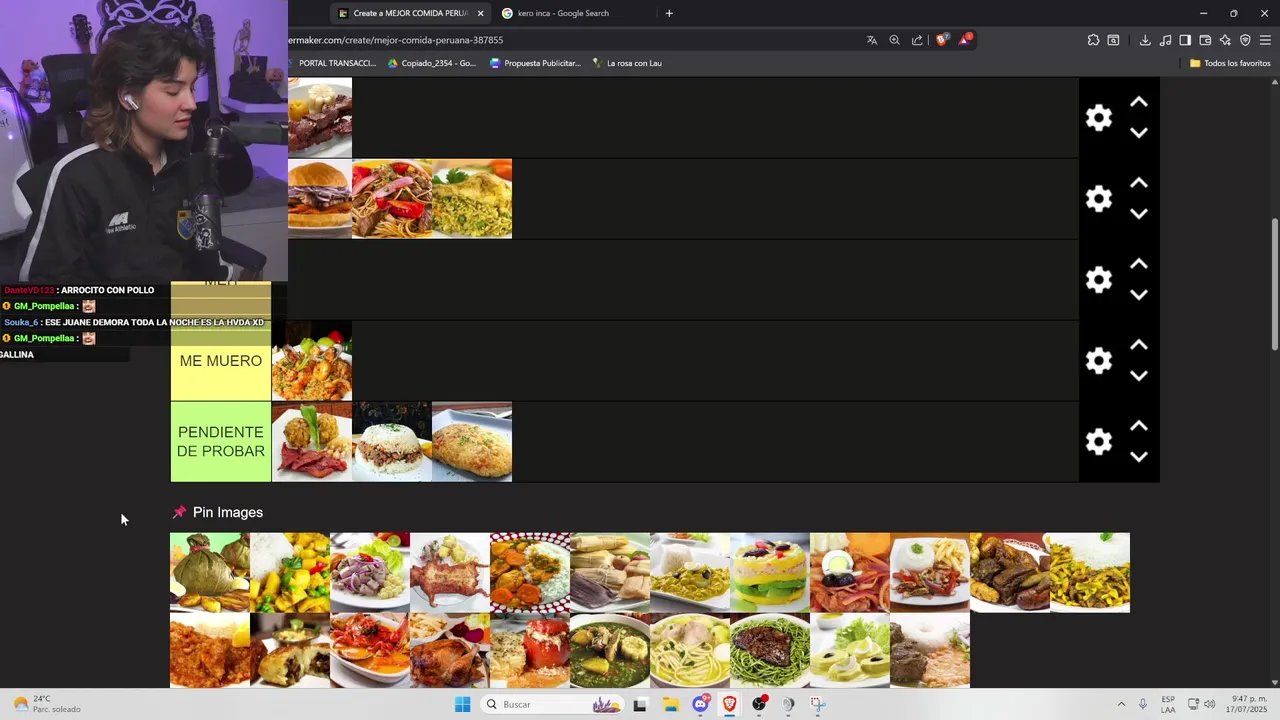Open the Leo AI sparkle icon
Screen dimensions: 1280x720
pyautogui.click(x=1225, y=40)
